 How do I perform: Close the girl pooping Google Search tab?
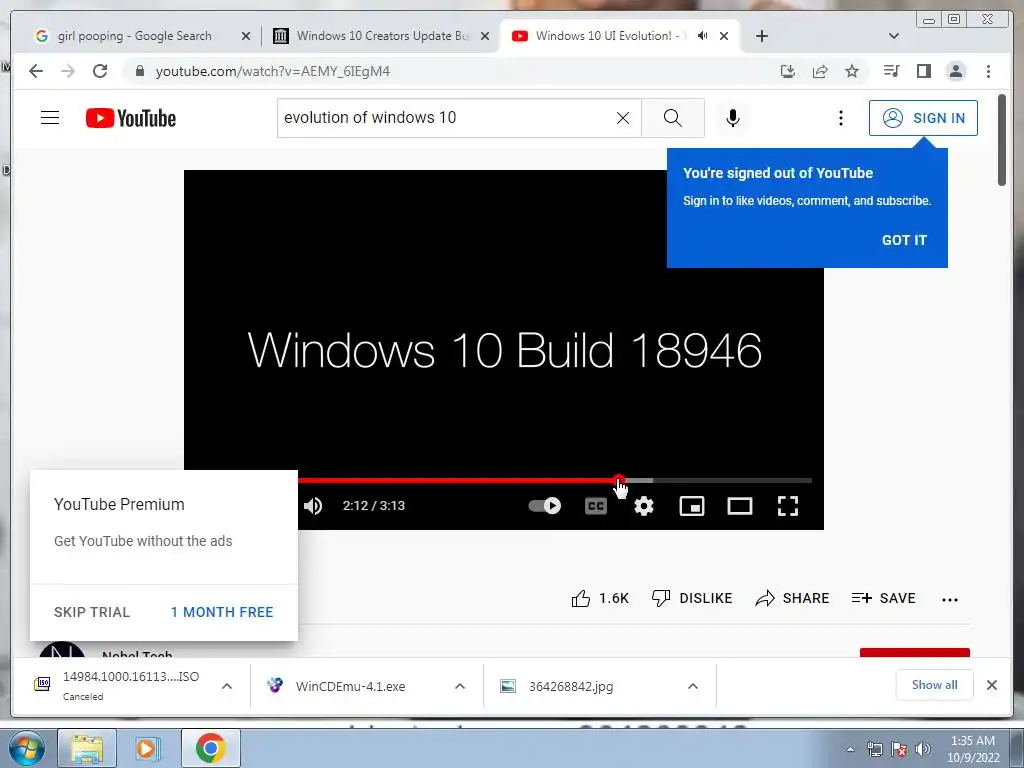pos(246,36)
